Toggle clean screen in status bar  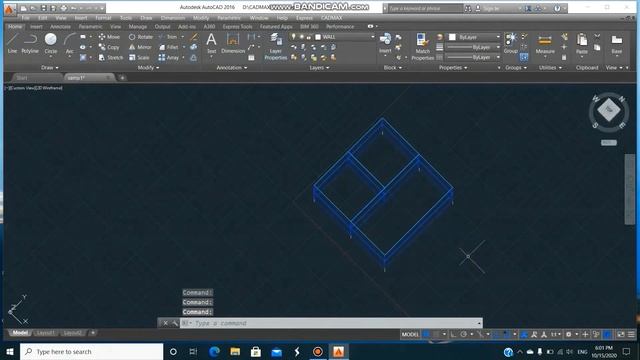coord(621,334)
